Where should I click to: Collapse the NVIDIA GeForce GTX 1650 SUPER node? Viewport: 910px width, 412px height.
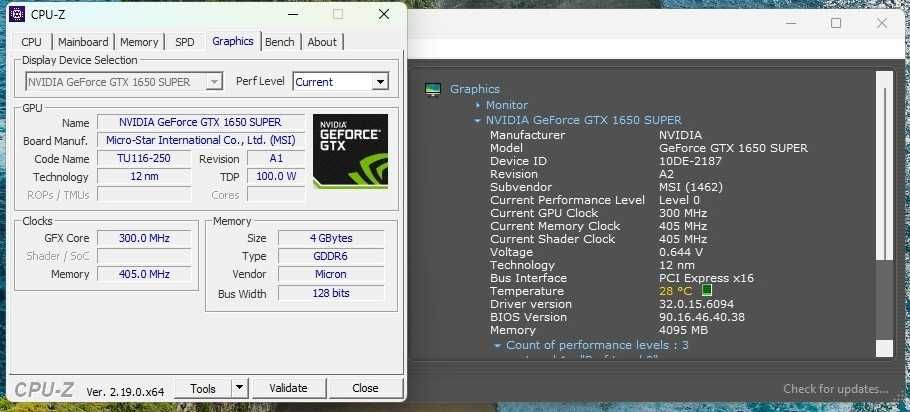pyautogui.click(x=478, y=121)
